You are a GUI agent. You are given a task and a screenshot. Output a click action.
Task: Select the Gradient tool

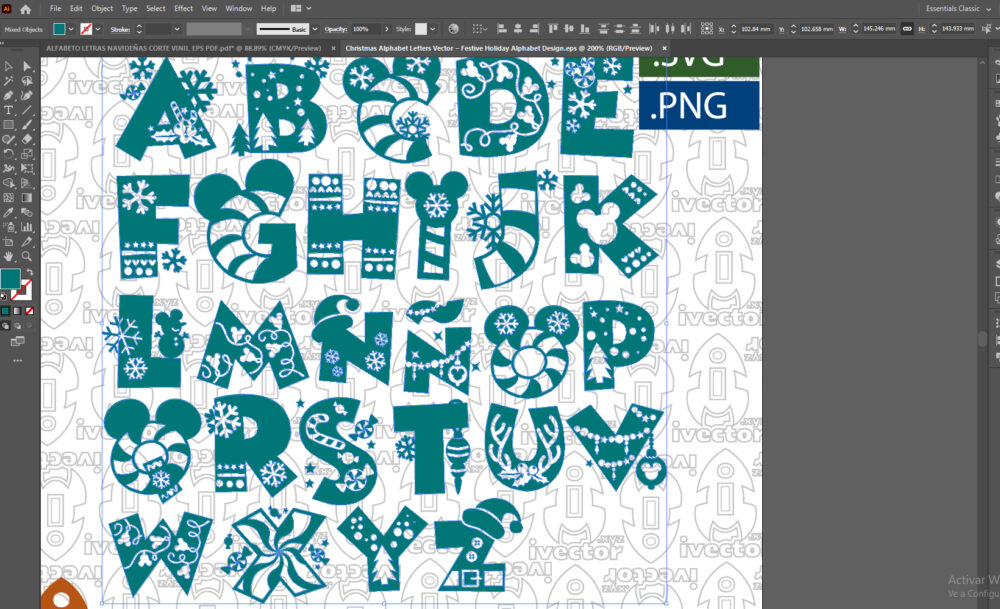tap(27, 198)
